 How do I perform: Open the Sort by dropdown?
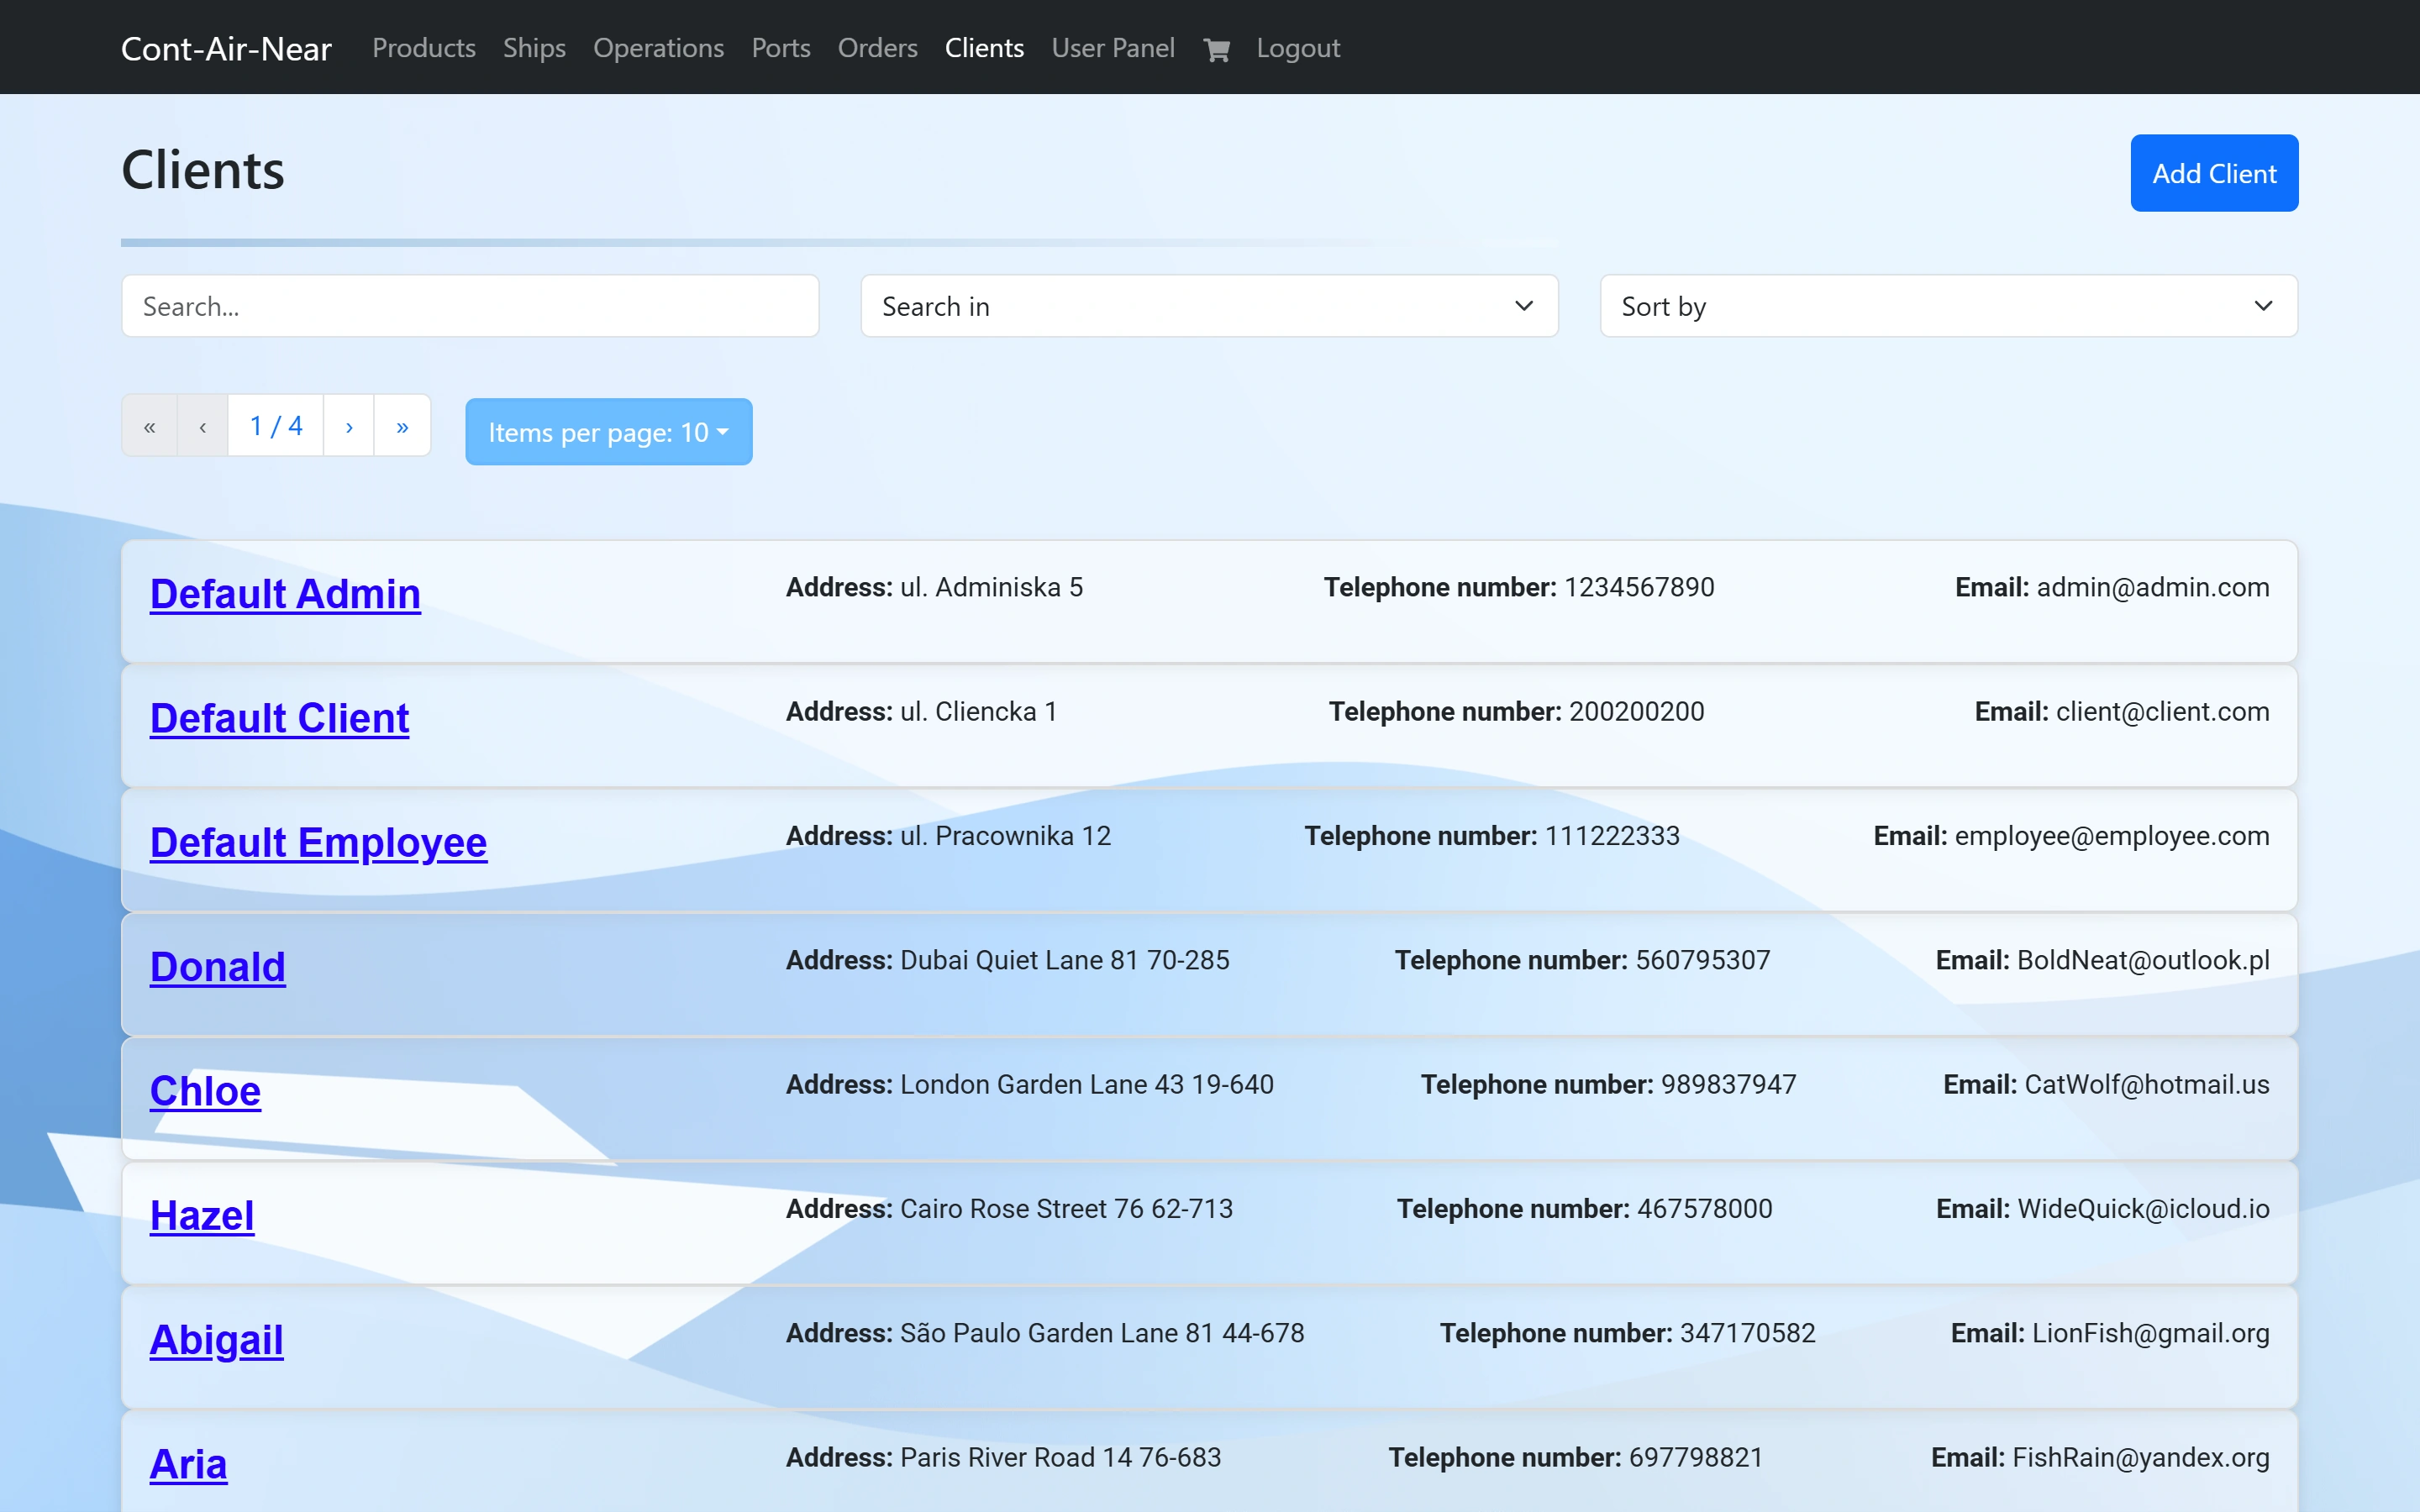pyautogui.click(x=1948, y=306)
